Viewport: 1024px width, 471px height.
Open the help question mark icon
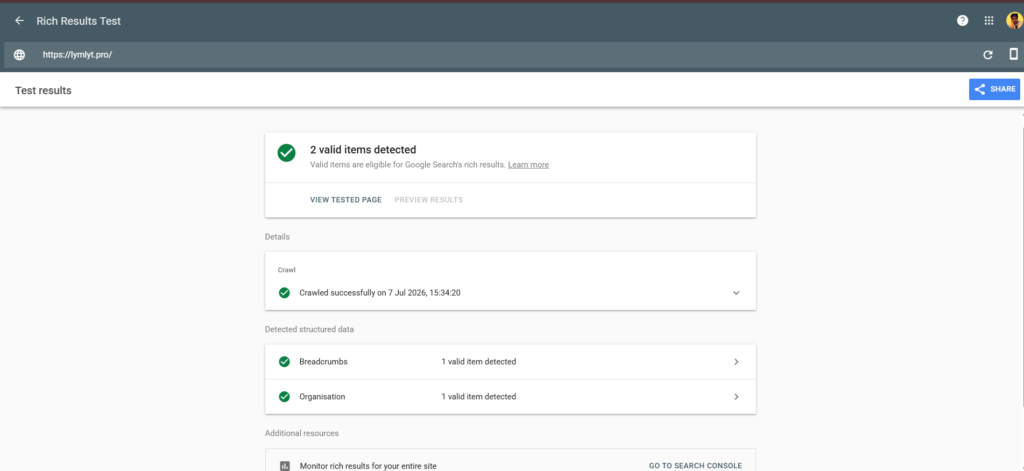(963, 21)
